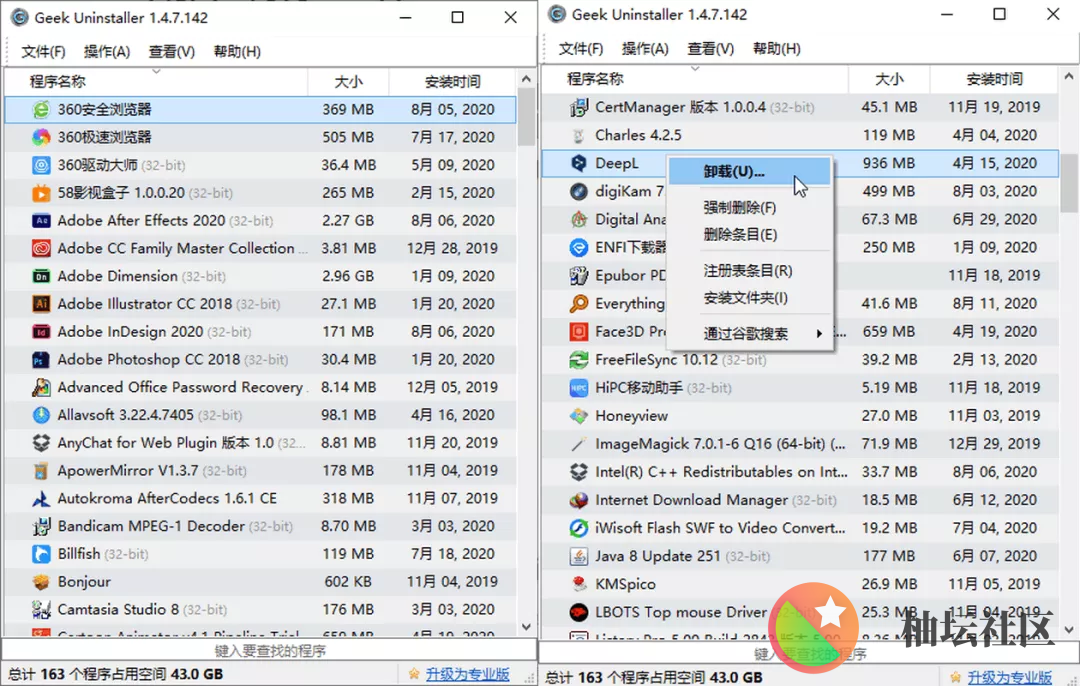
Task: Click 升级为专业版 link in left window
Action: [467, 674]
